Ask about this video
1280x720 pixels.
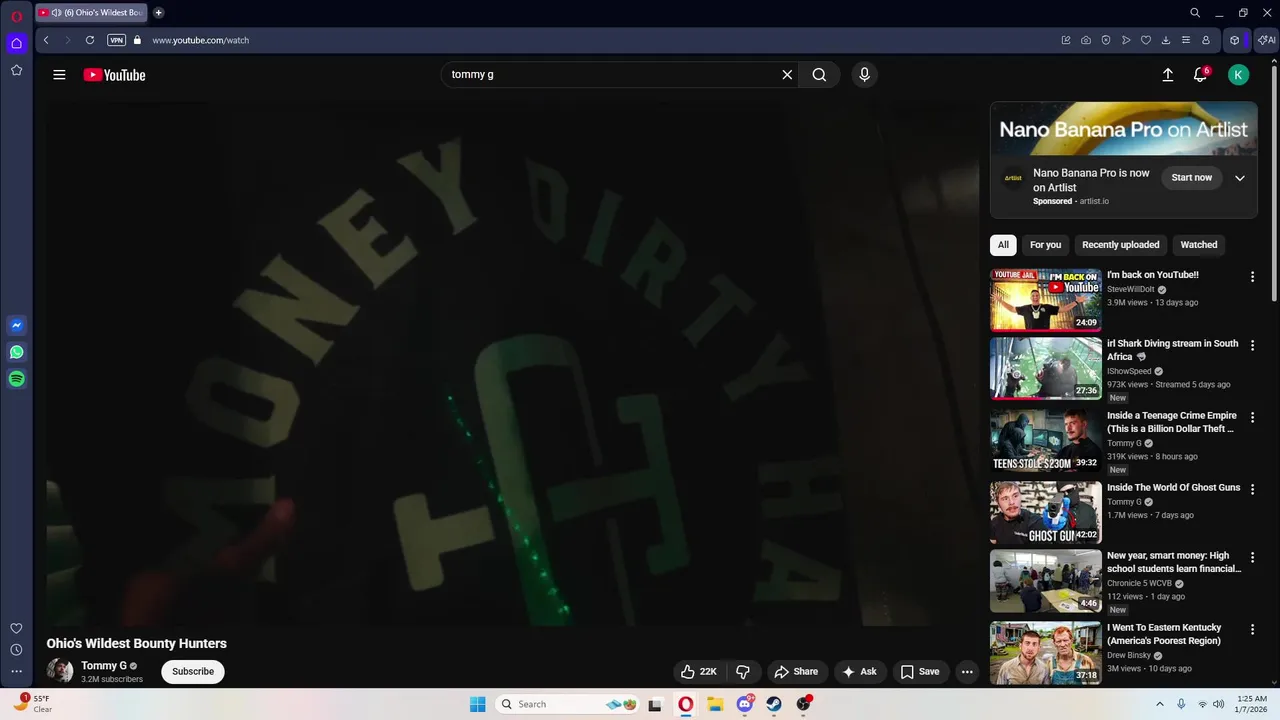860,672
